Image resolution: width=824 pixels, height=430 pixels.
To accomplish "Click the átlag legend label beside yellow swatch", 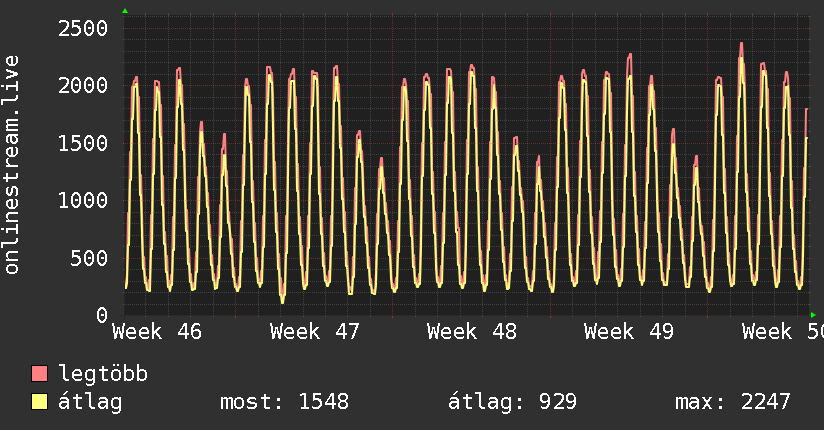I will 90,402.
